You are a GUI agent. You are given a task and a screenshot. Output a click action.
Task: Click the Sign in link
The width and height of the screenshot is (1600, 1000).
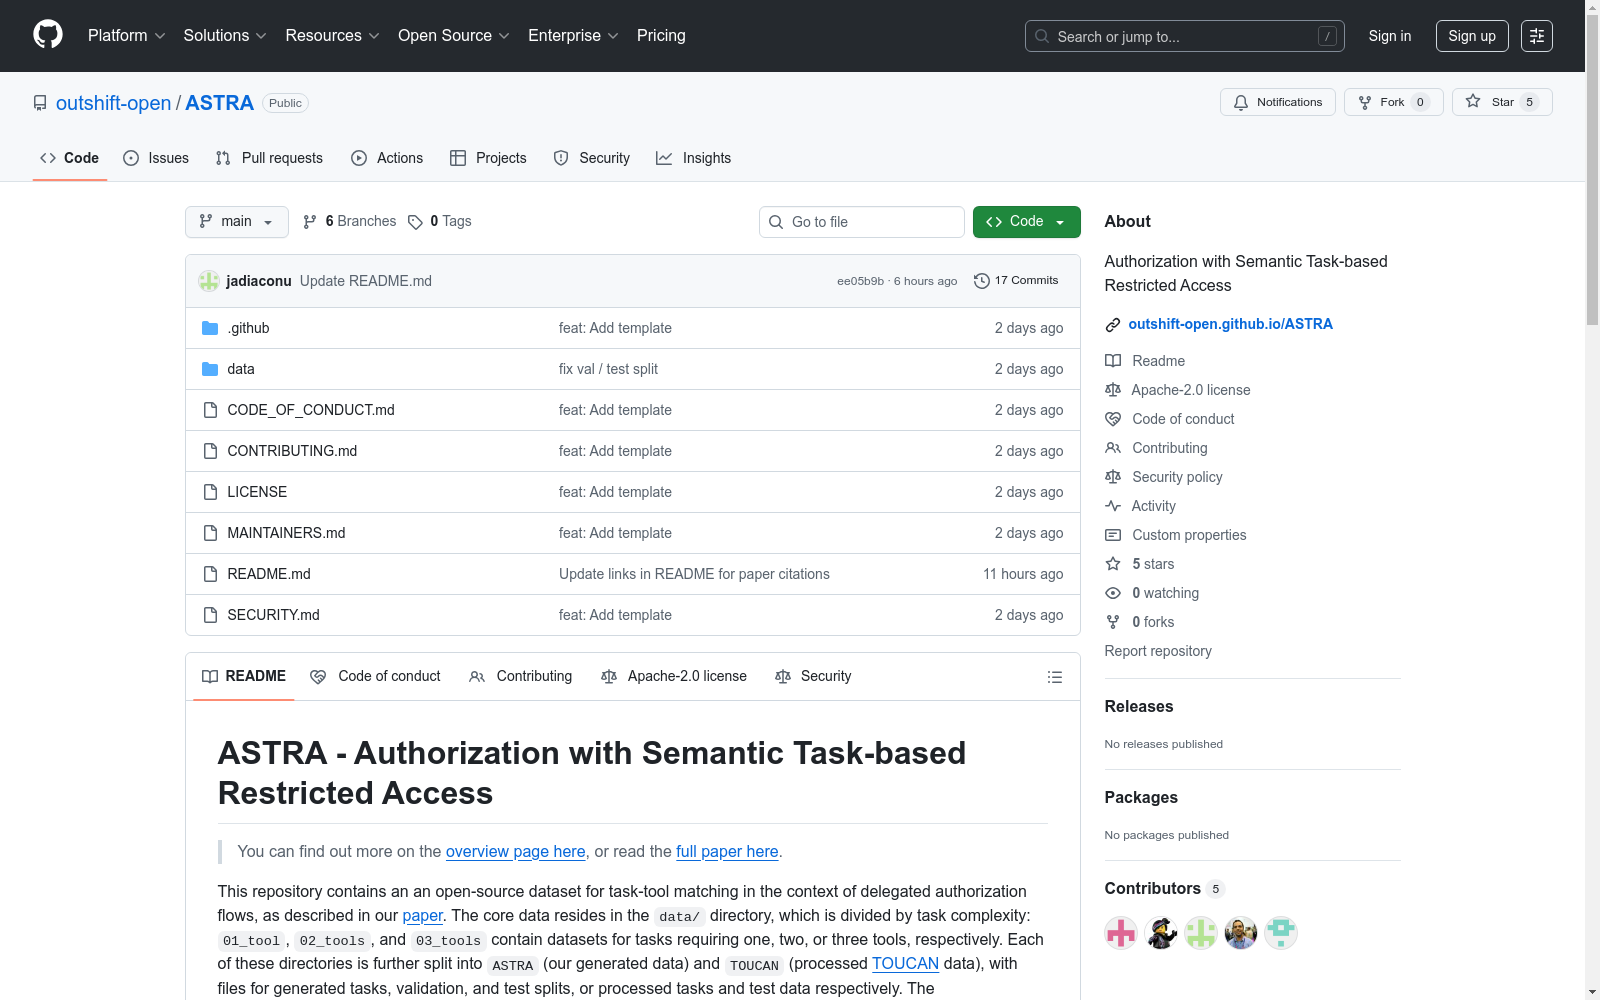[x=1390, y=36]
